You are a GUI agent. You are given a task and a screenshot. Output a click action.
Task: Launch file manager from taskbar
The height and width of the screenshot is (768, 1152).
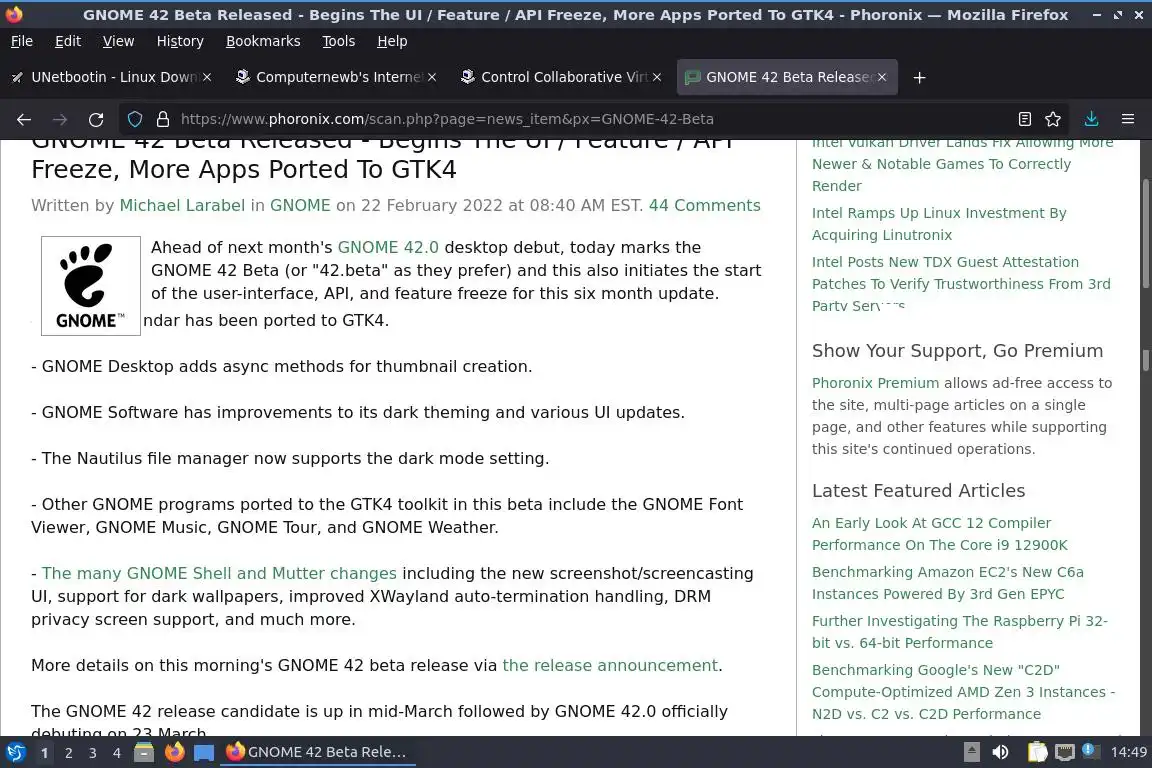pyautogui.click(x=144, y=753)
